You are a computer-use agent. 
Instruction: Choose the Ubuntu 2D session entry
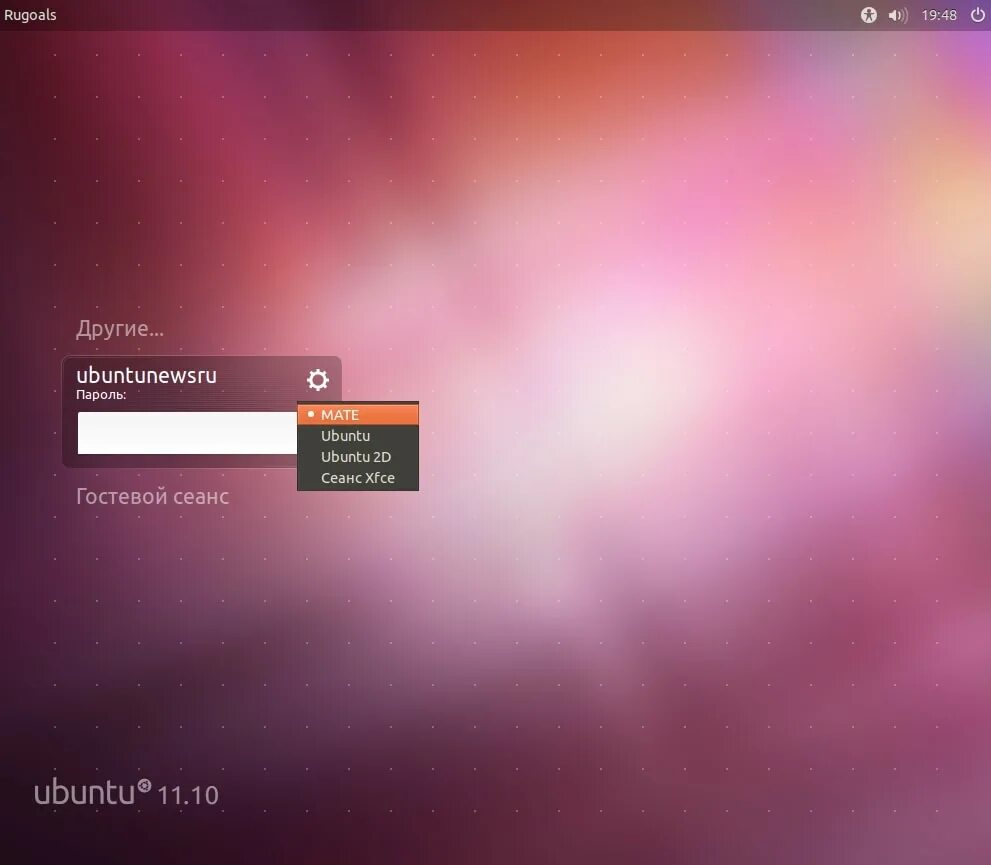[x=358, y=456]
